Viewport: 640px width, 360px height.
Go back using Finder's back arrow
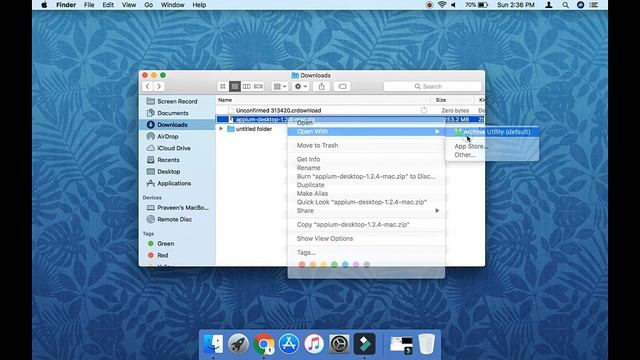pyautogui.click(x=147, y=87)
